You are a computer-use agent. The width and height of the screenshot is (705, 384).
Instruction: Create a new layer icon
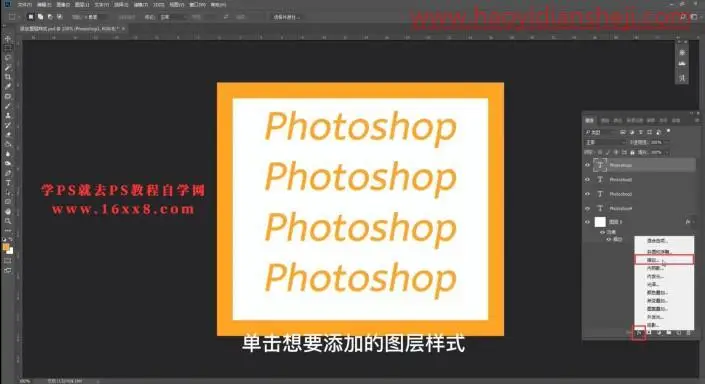[678, 333]
